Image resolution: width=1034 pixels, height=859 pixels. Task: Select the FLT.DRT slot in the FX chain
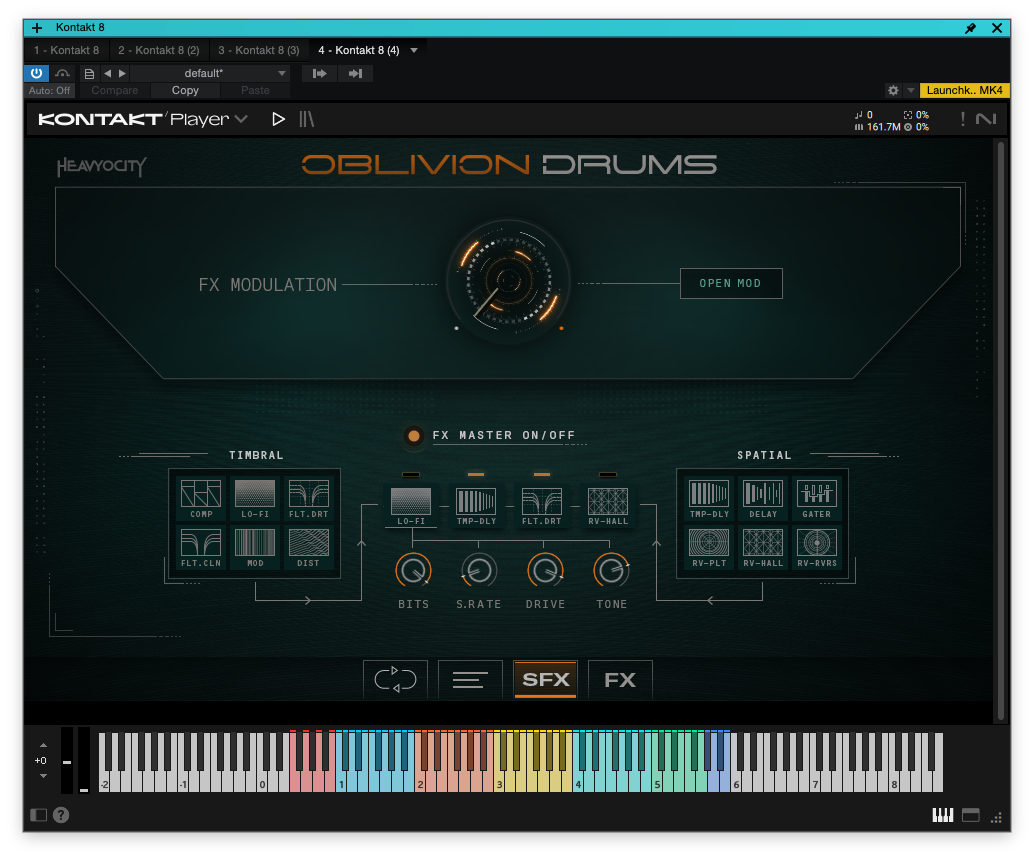541,506
